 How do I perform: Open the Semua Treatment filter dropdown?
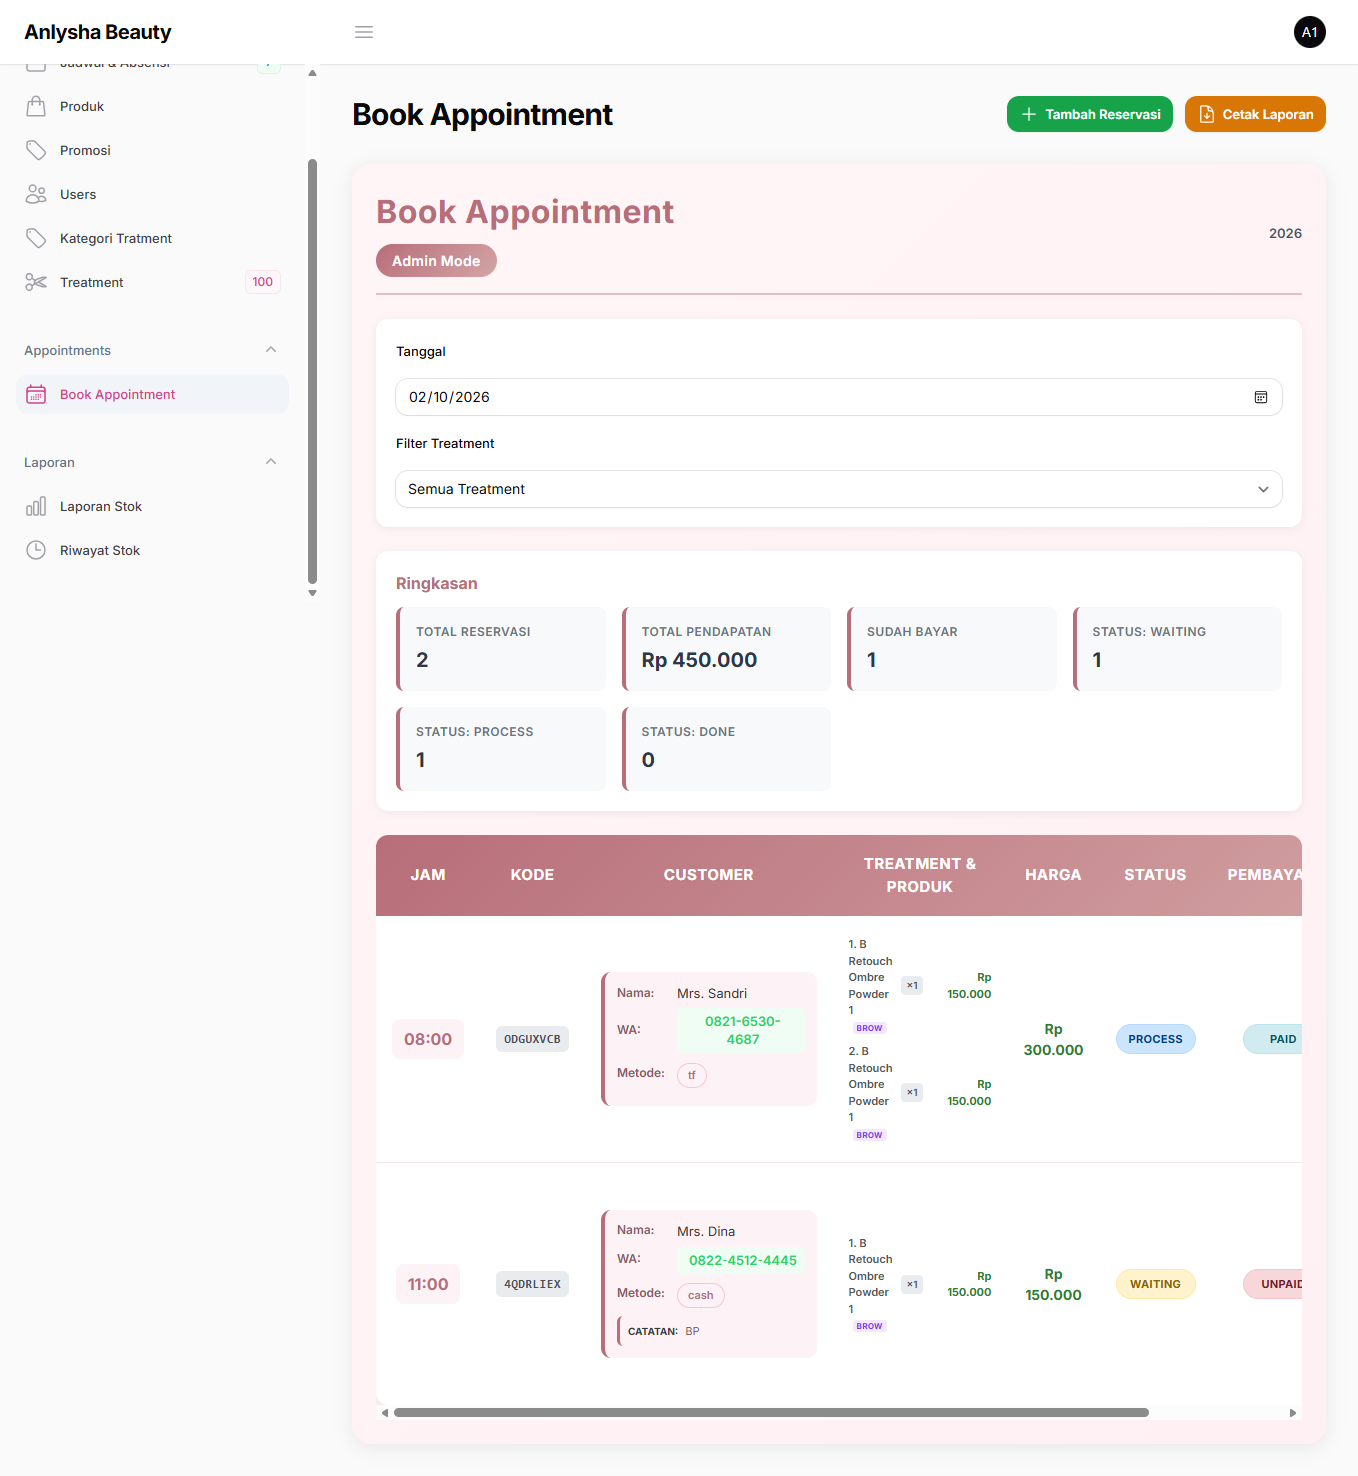coord(838,489)
